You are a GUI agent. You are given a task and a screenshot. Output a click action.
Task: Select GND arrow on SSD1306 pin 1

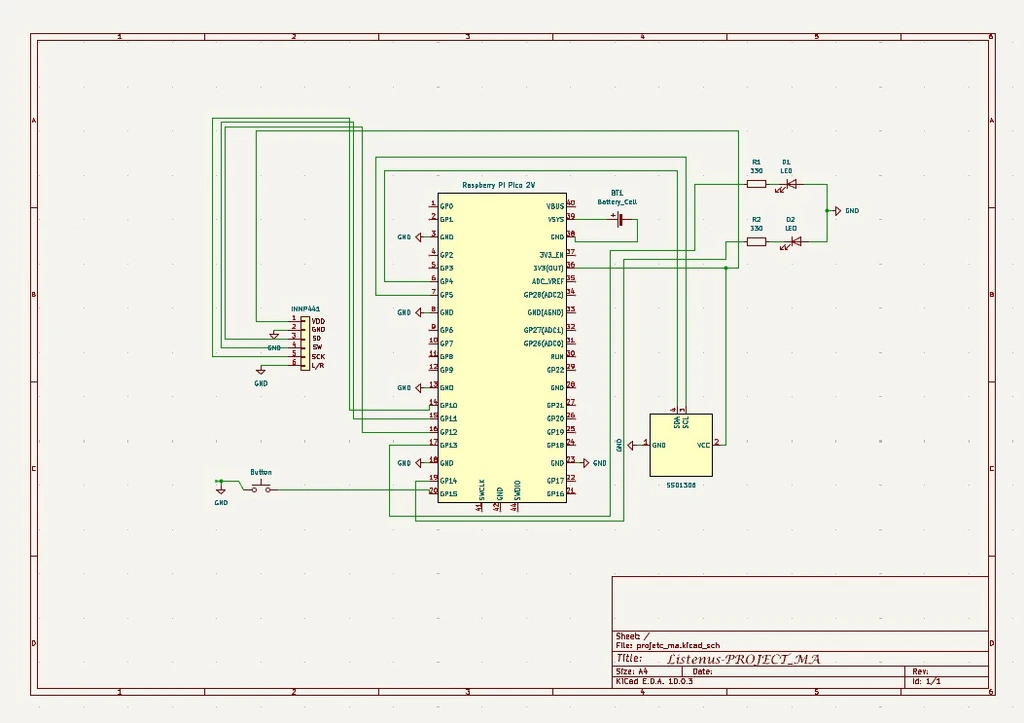point(631,445)
